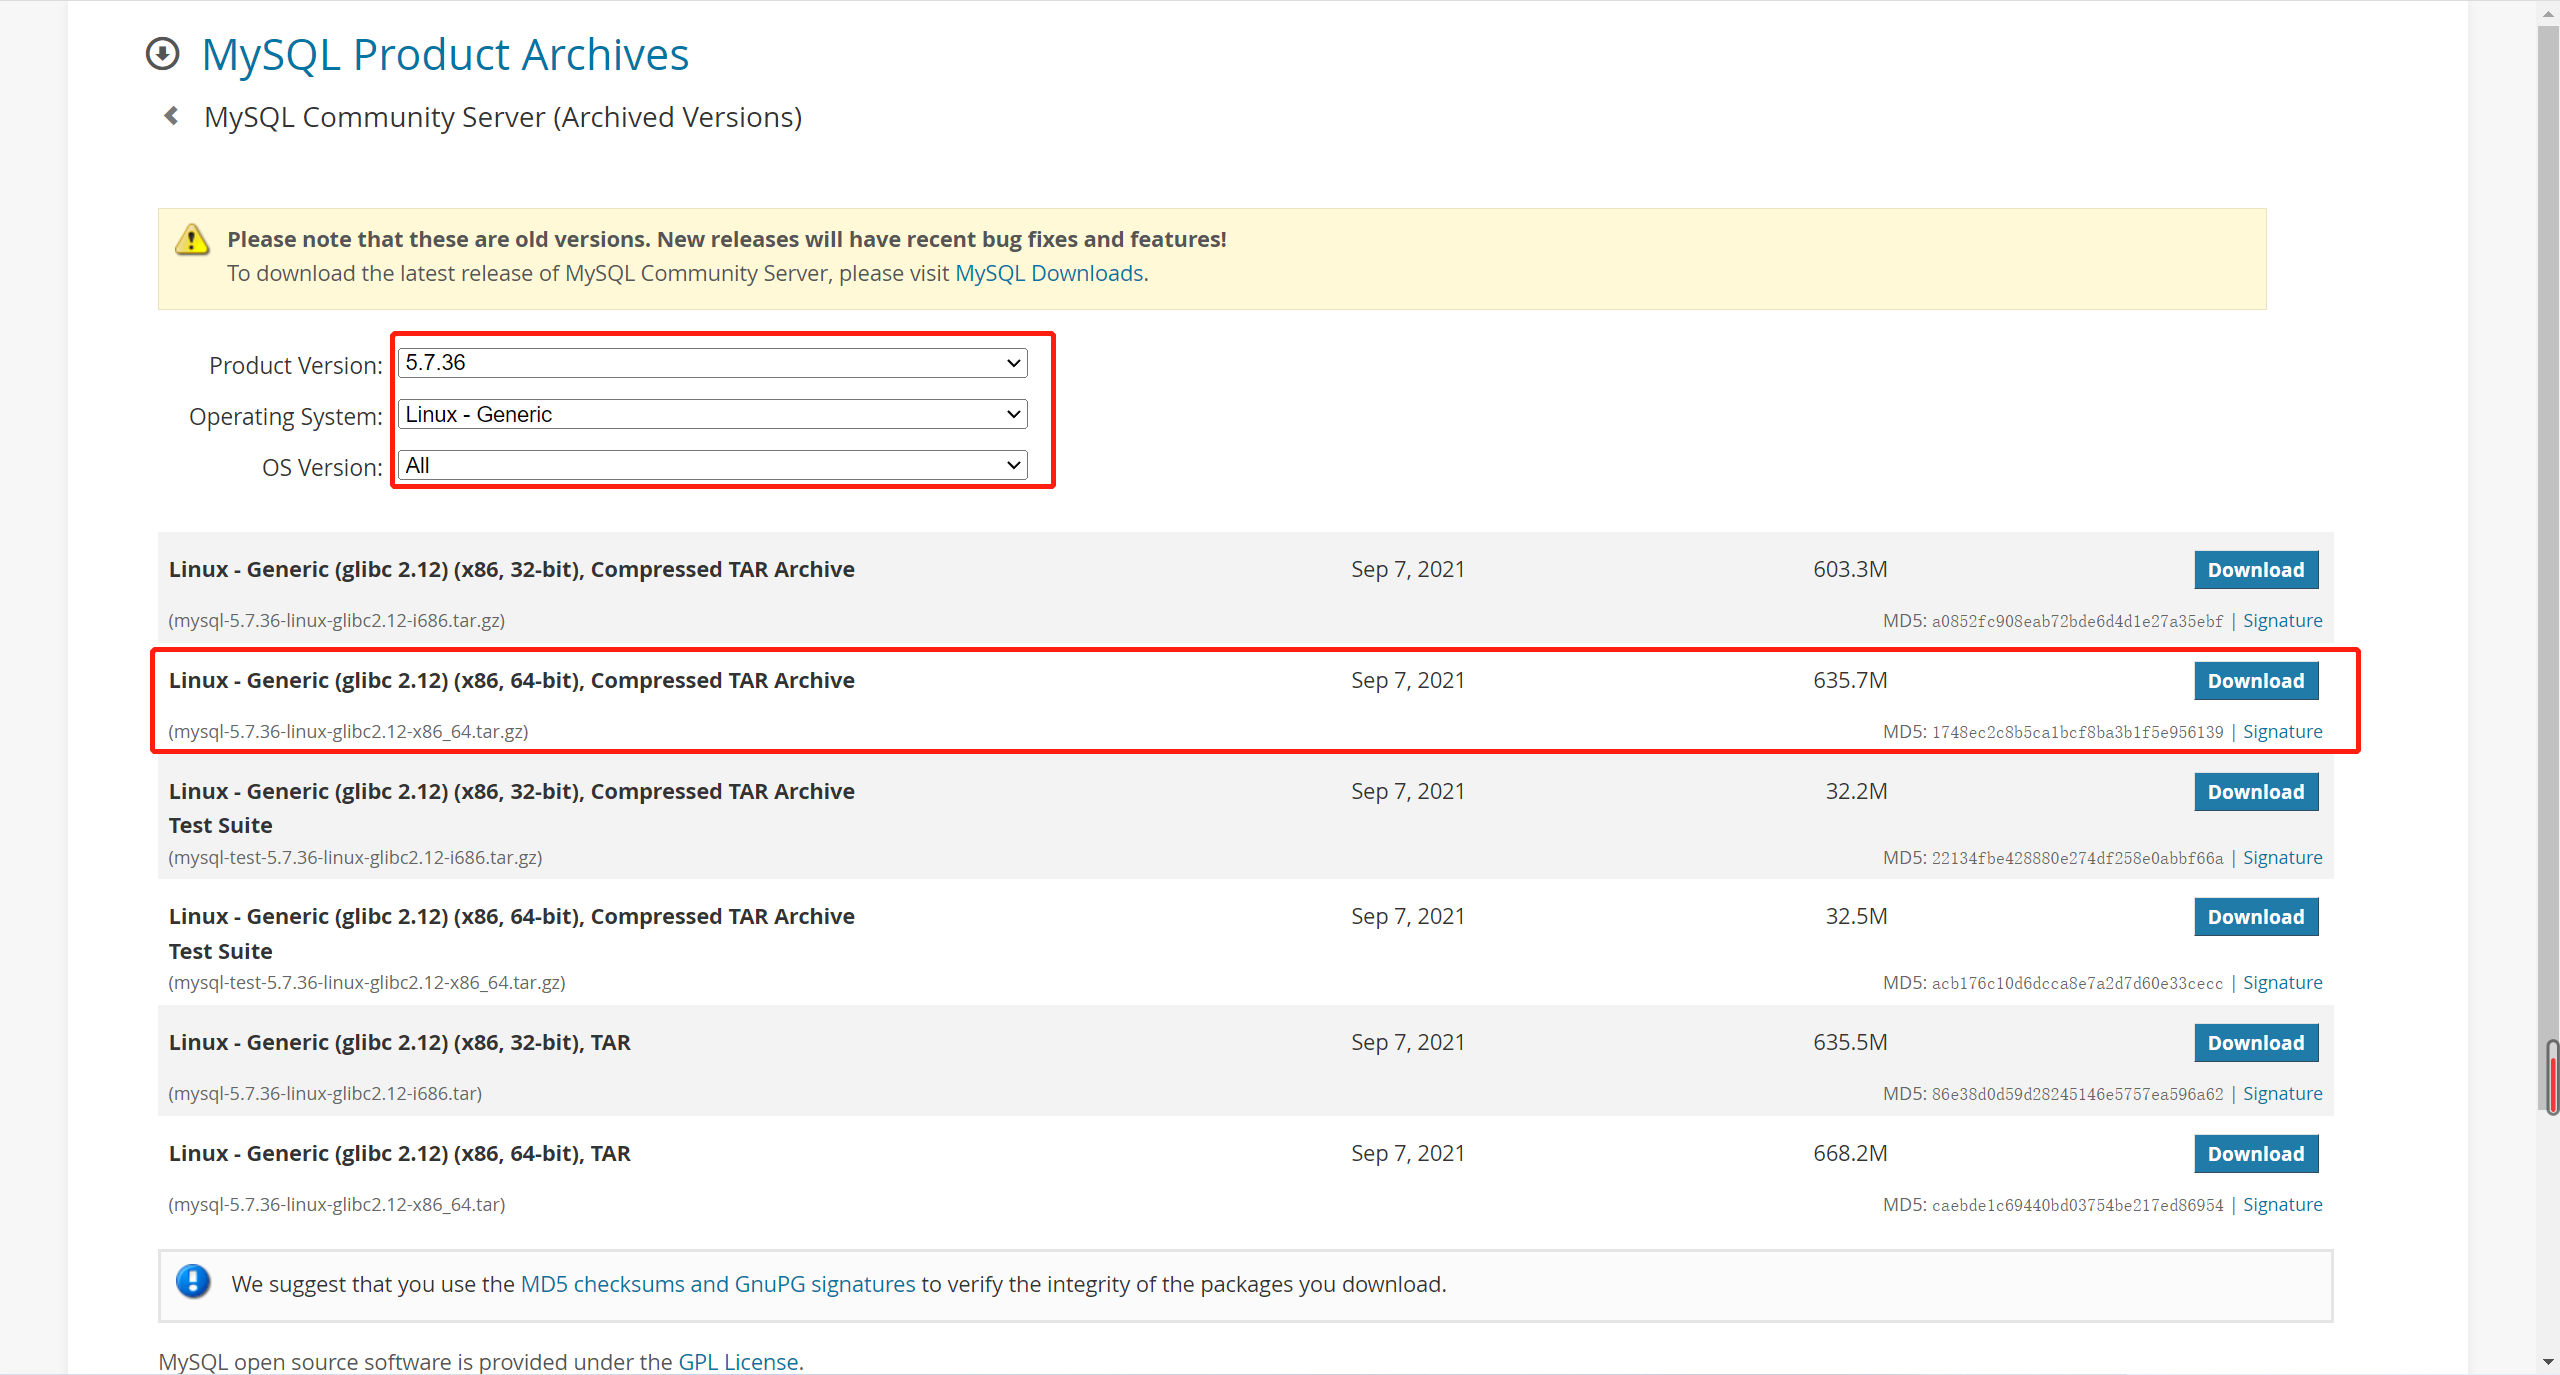Open Signature for the mysql-test x86_64 archive
The width and height of the screenshot is (2560, 1375).
(2282, 983)
